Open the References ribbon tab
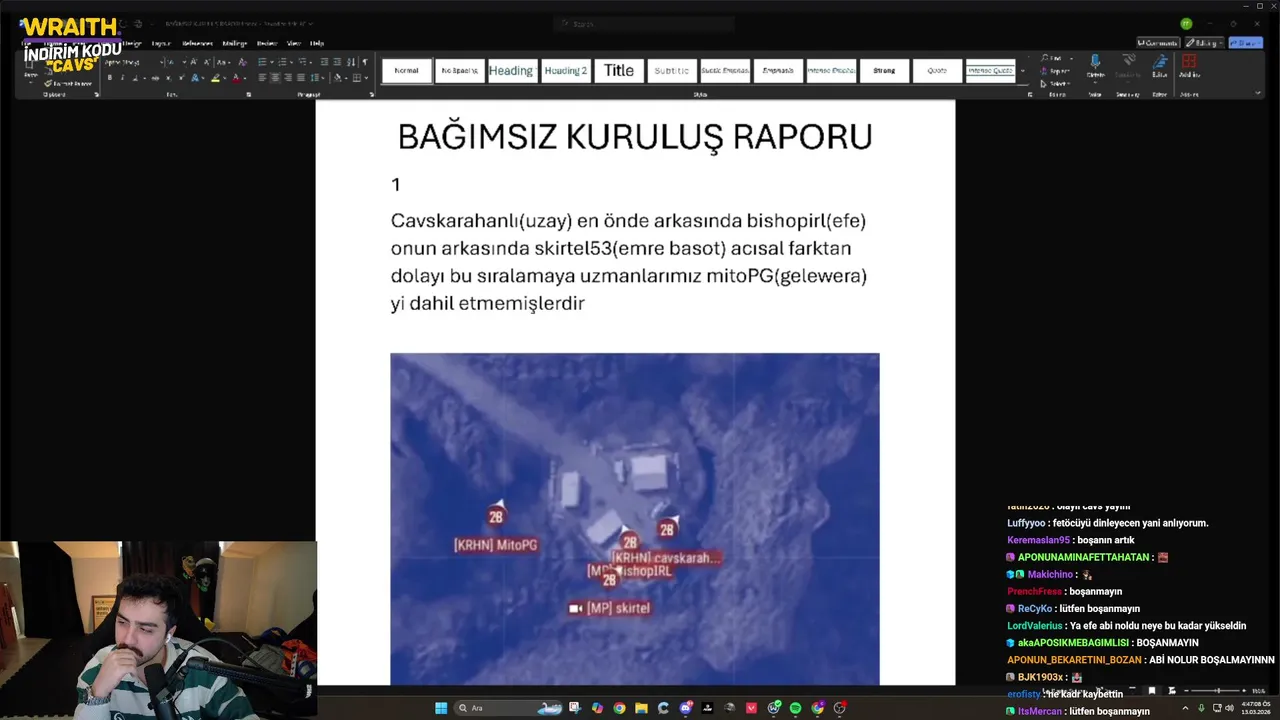Viewport: 1280px width, 720px height. pos(197,43)
